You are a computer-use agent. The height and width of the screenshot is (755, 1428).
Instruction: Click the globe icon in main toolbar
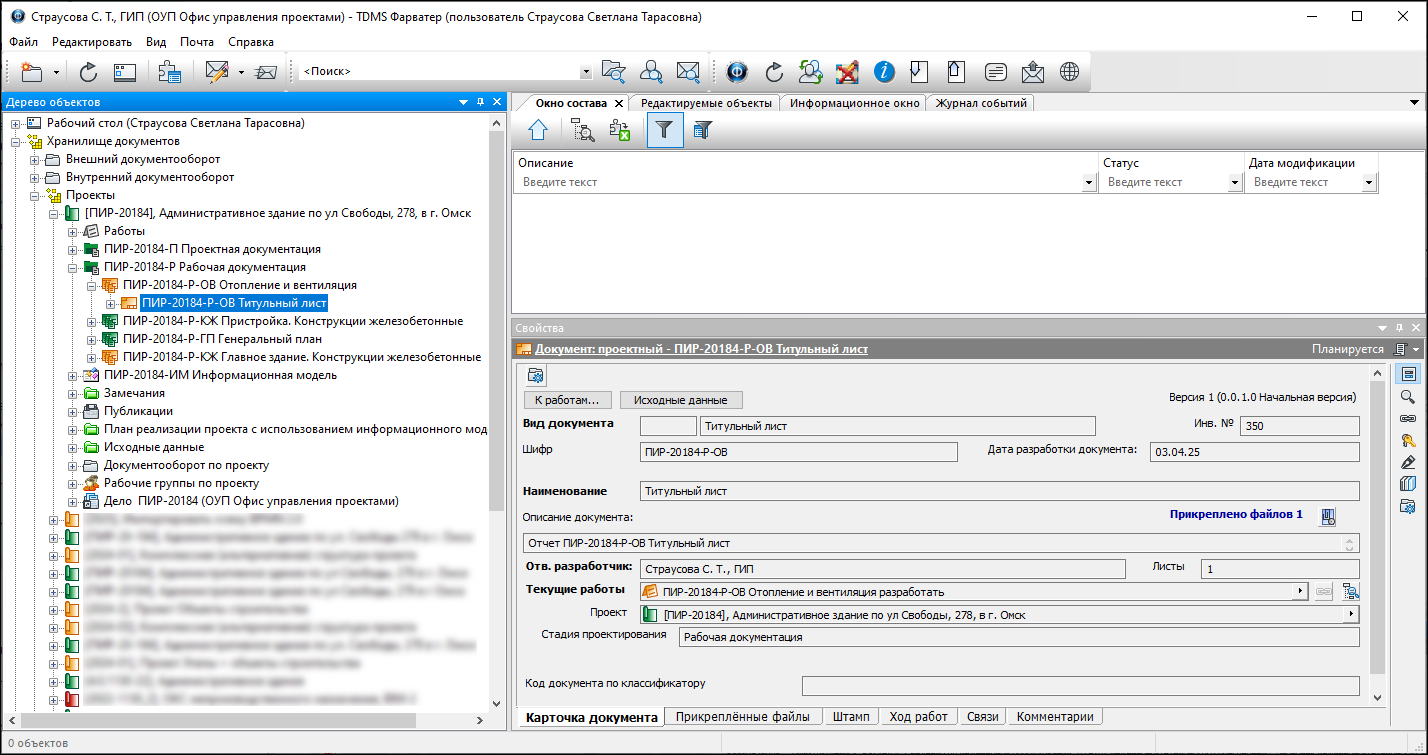point(1069,72)
